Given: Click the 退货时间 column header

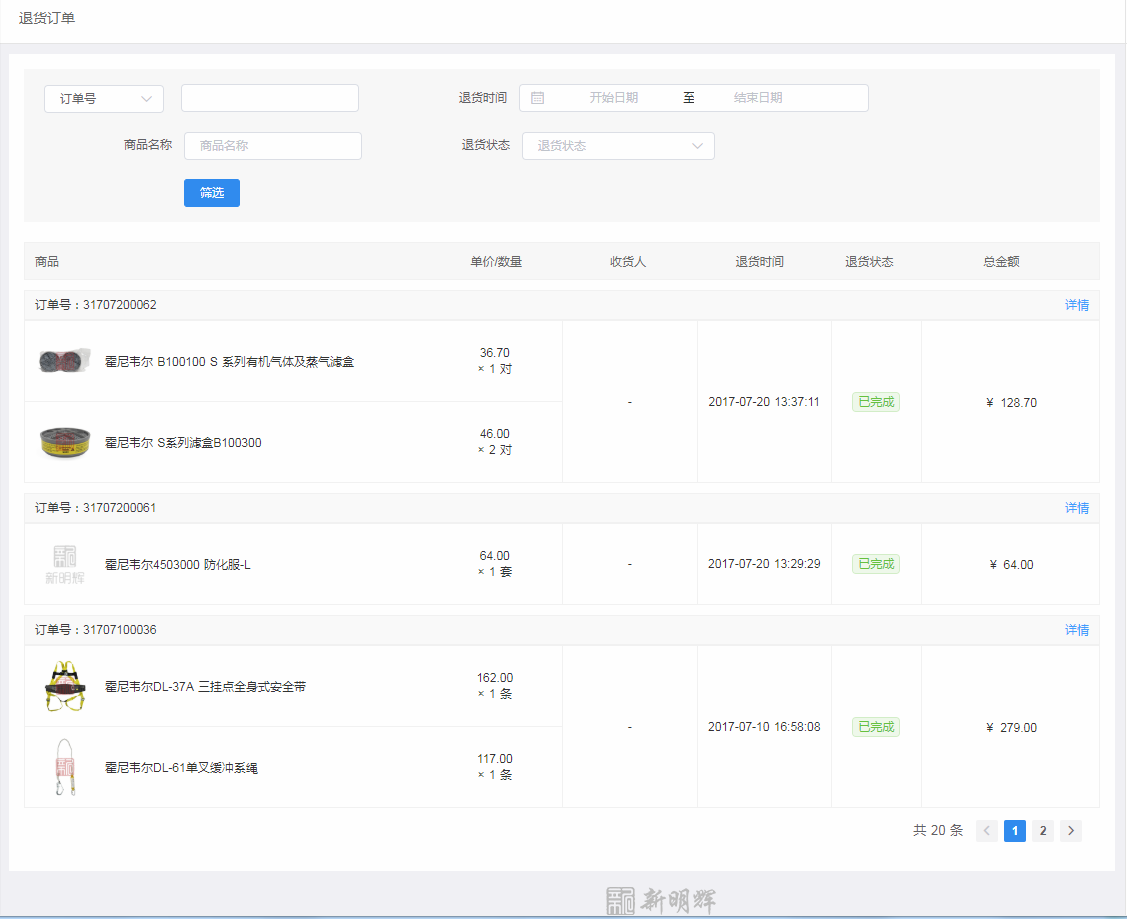Looking at the screenshot, I should click(x=760, y=262).
